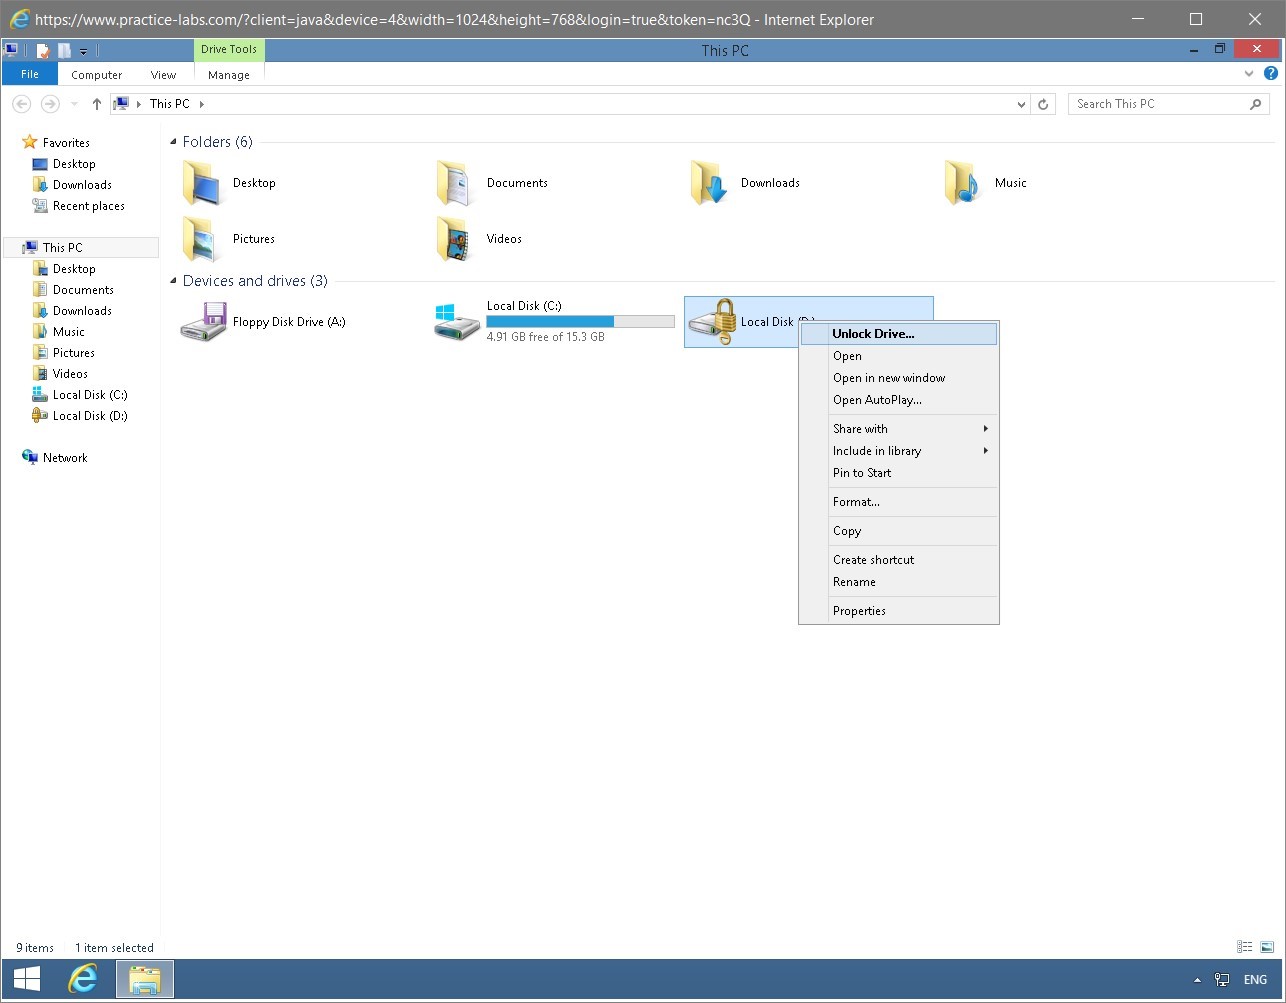Expand the Share with submenu
Screen dimensions: 1286x1003
point(860,428)
